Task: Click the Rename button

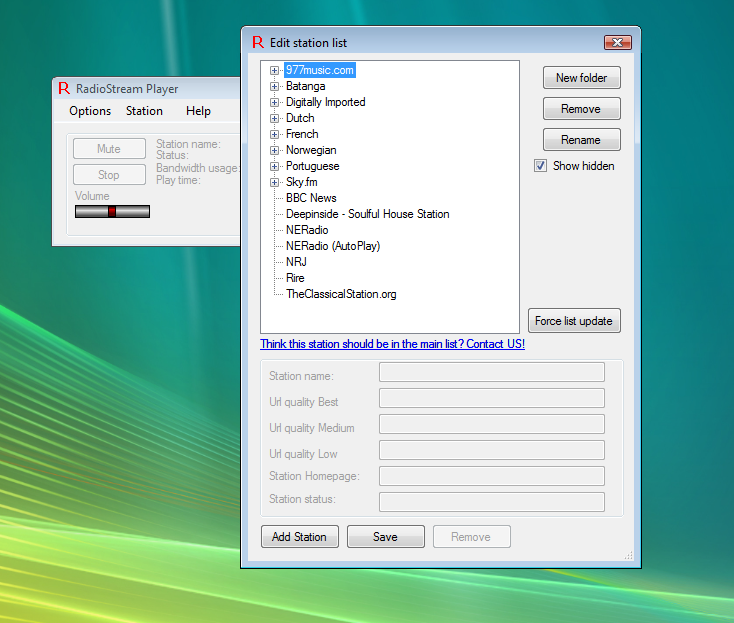Action: tap(581, 139)
